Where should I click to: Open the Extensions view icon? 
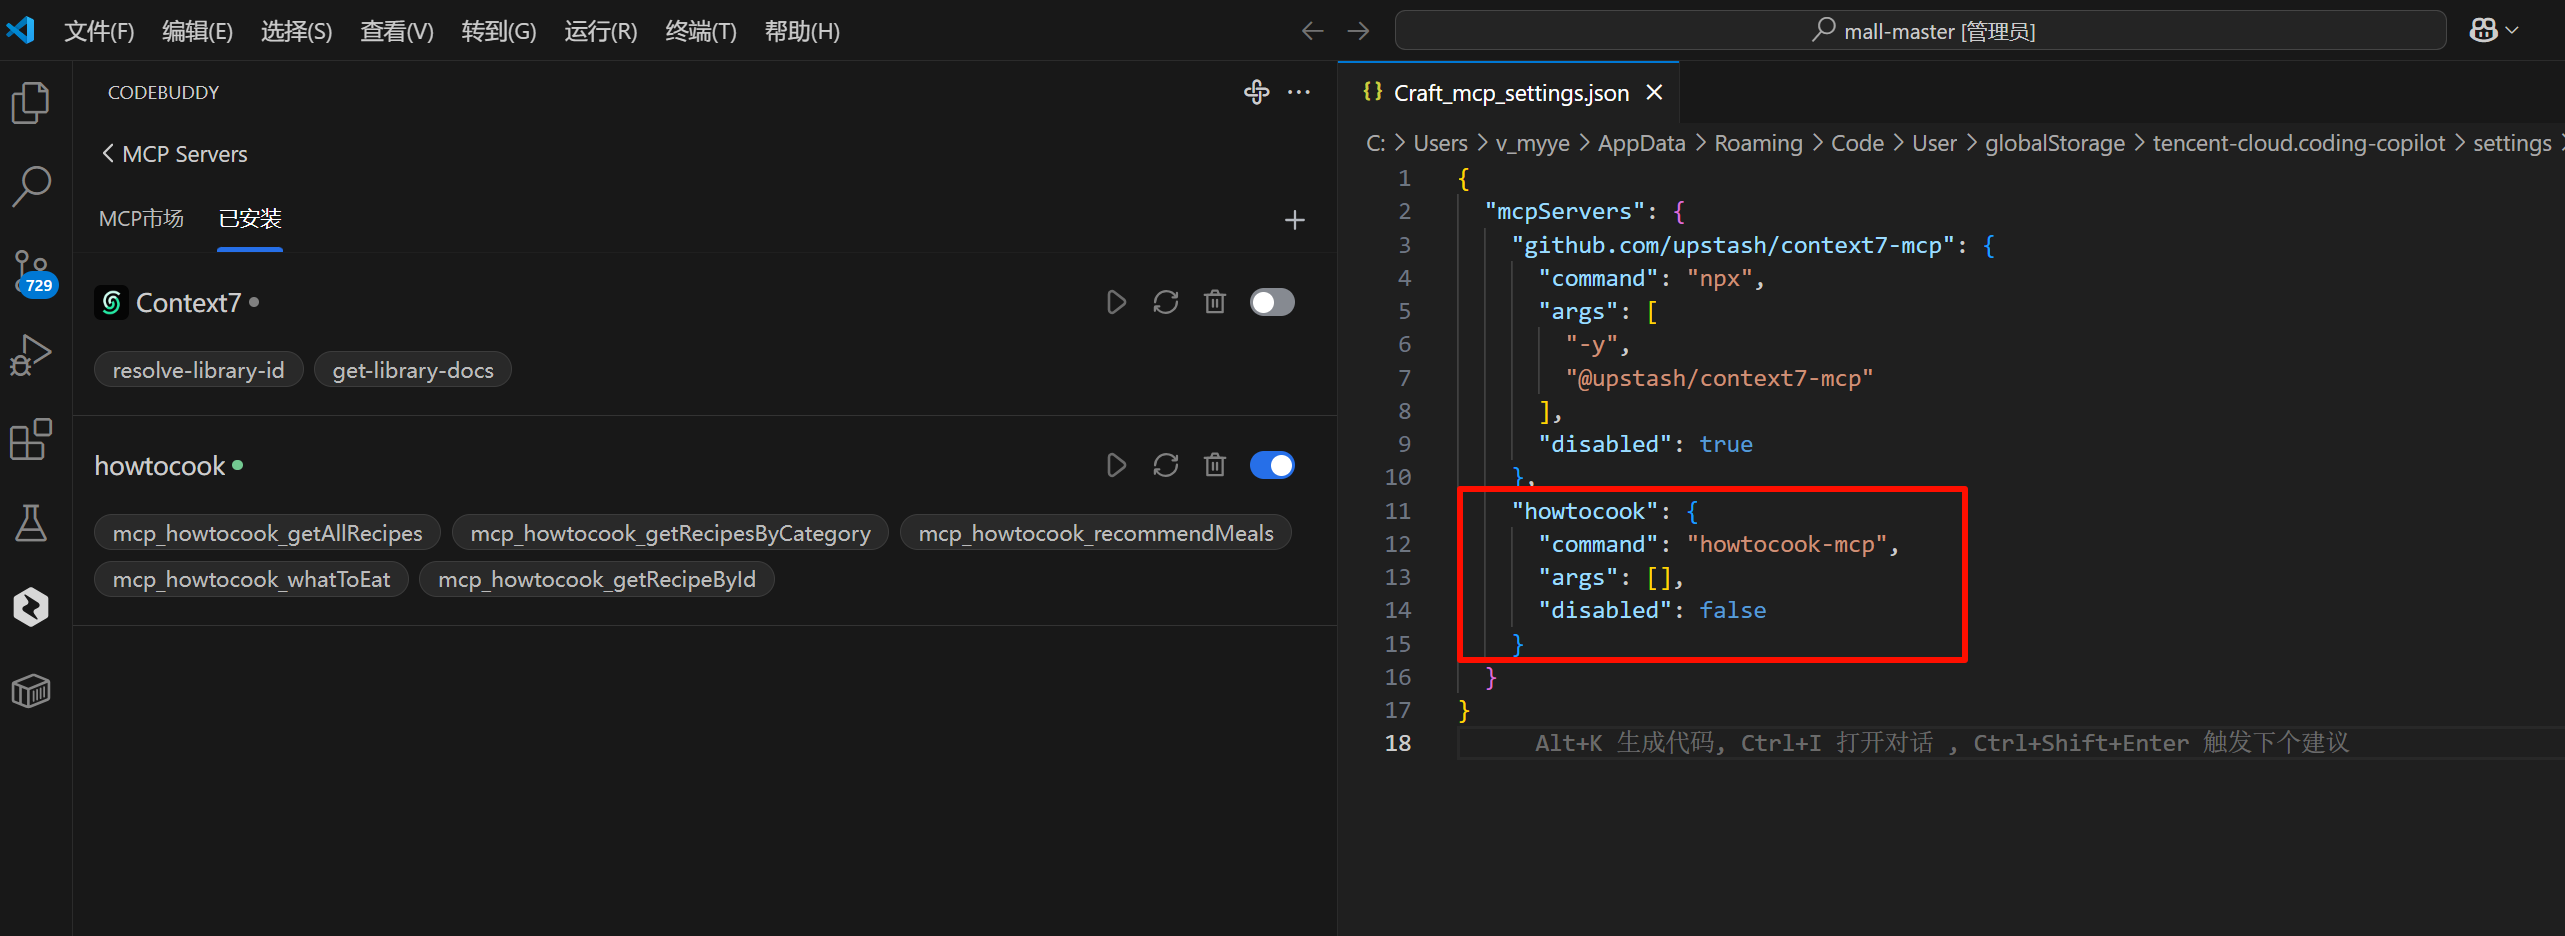(x=31, y=439)
